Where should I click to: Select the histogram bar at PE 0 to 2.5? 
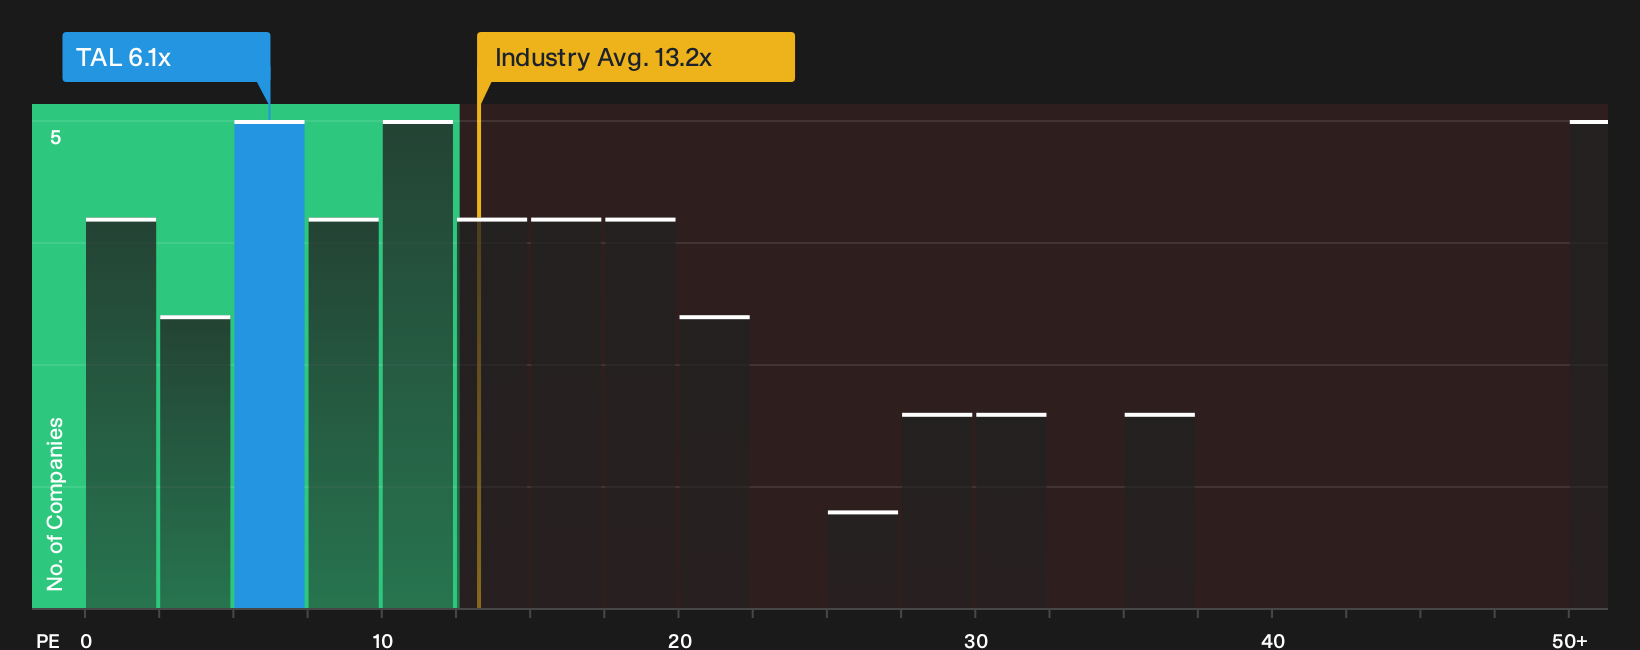pos(121,413)
